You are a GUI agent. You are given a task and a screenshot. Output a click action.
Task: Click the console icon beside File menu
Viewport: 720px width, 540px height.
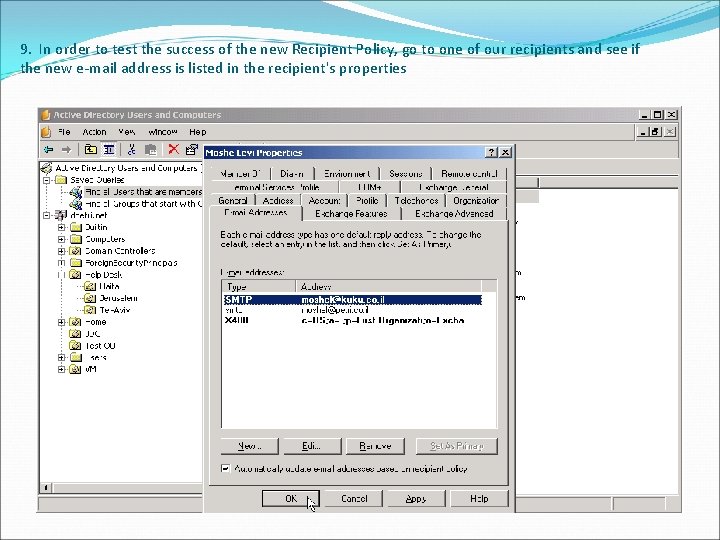click(x=46, y=132)
